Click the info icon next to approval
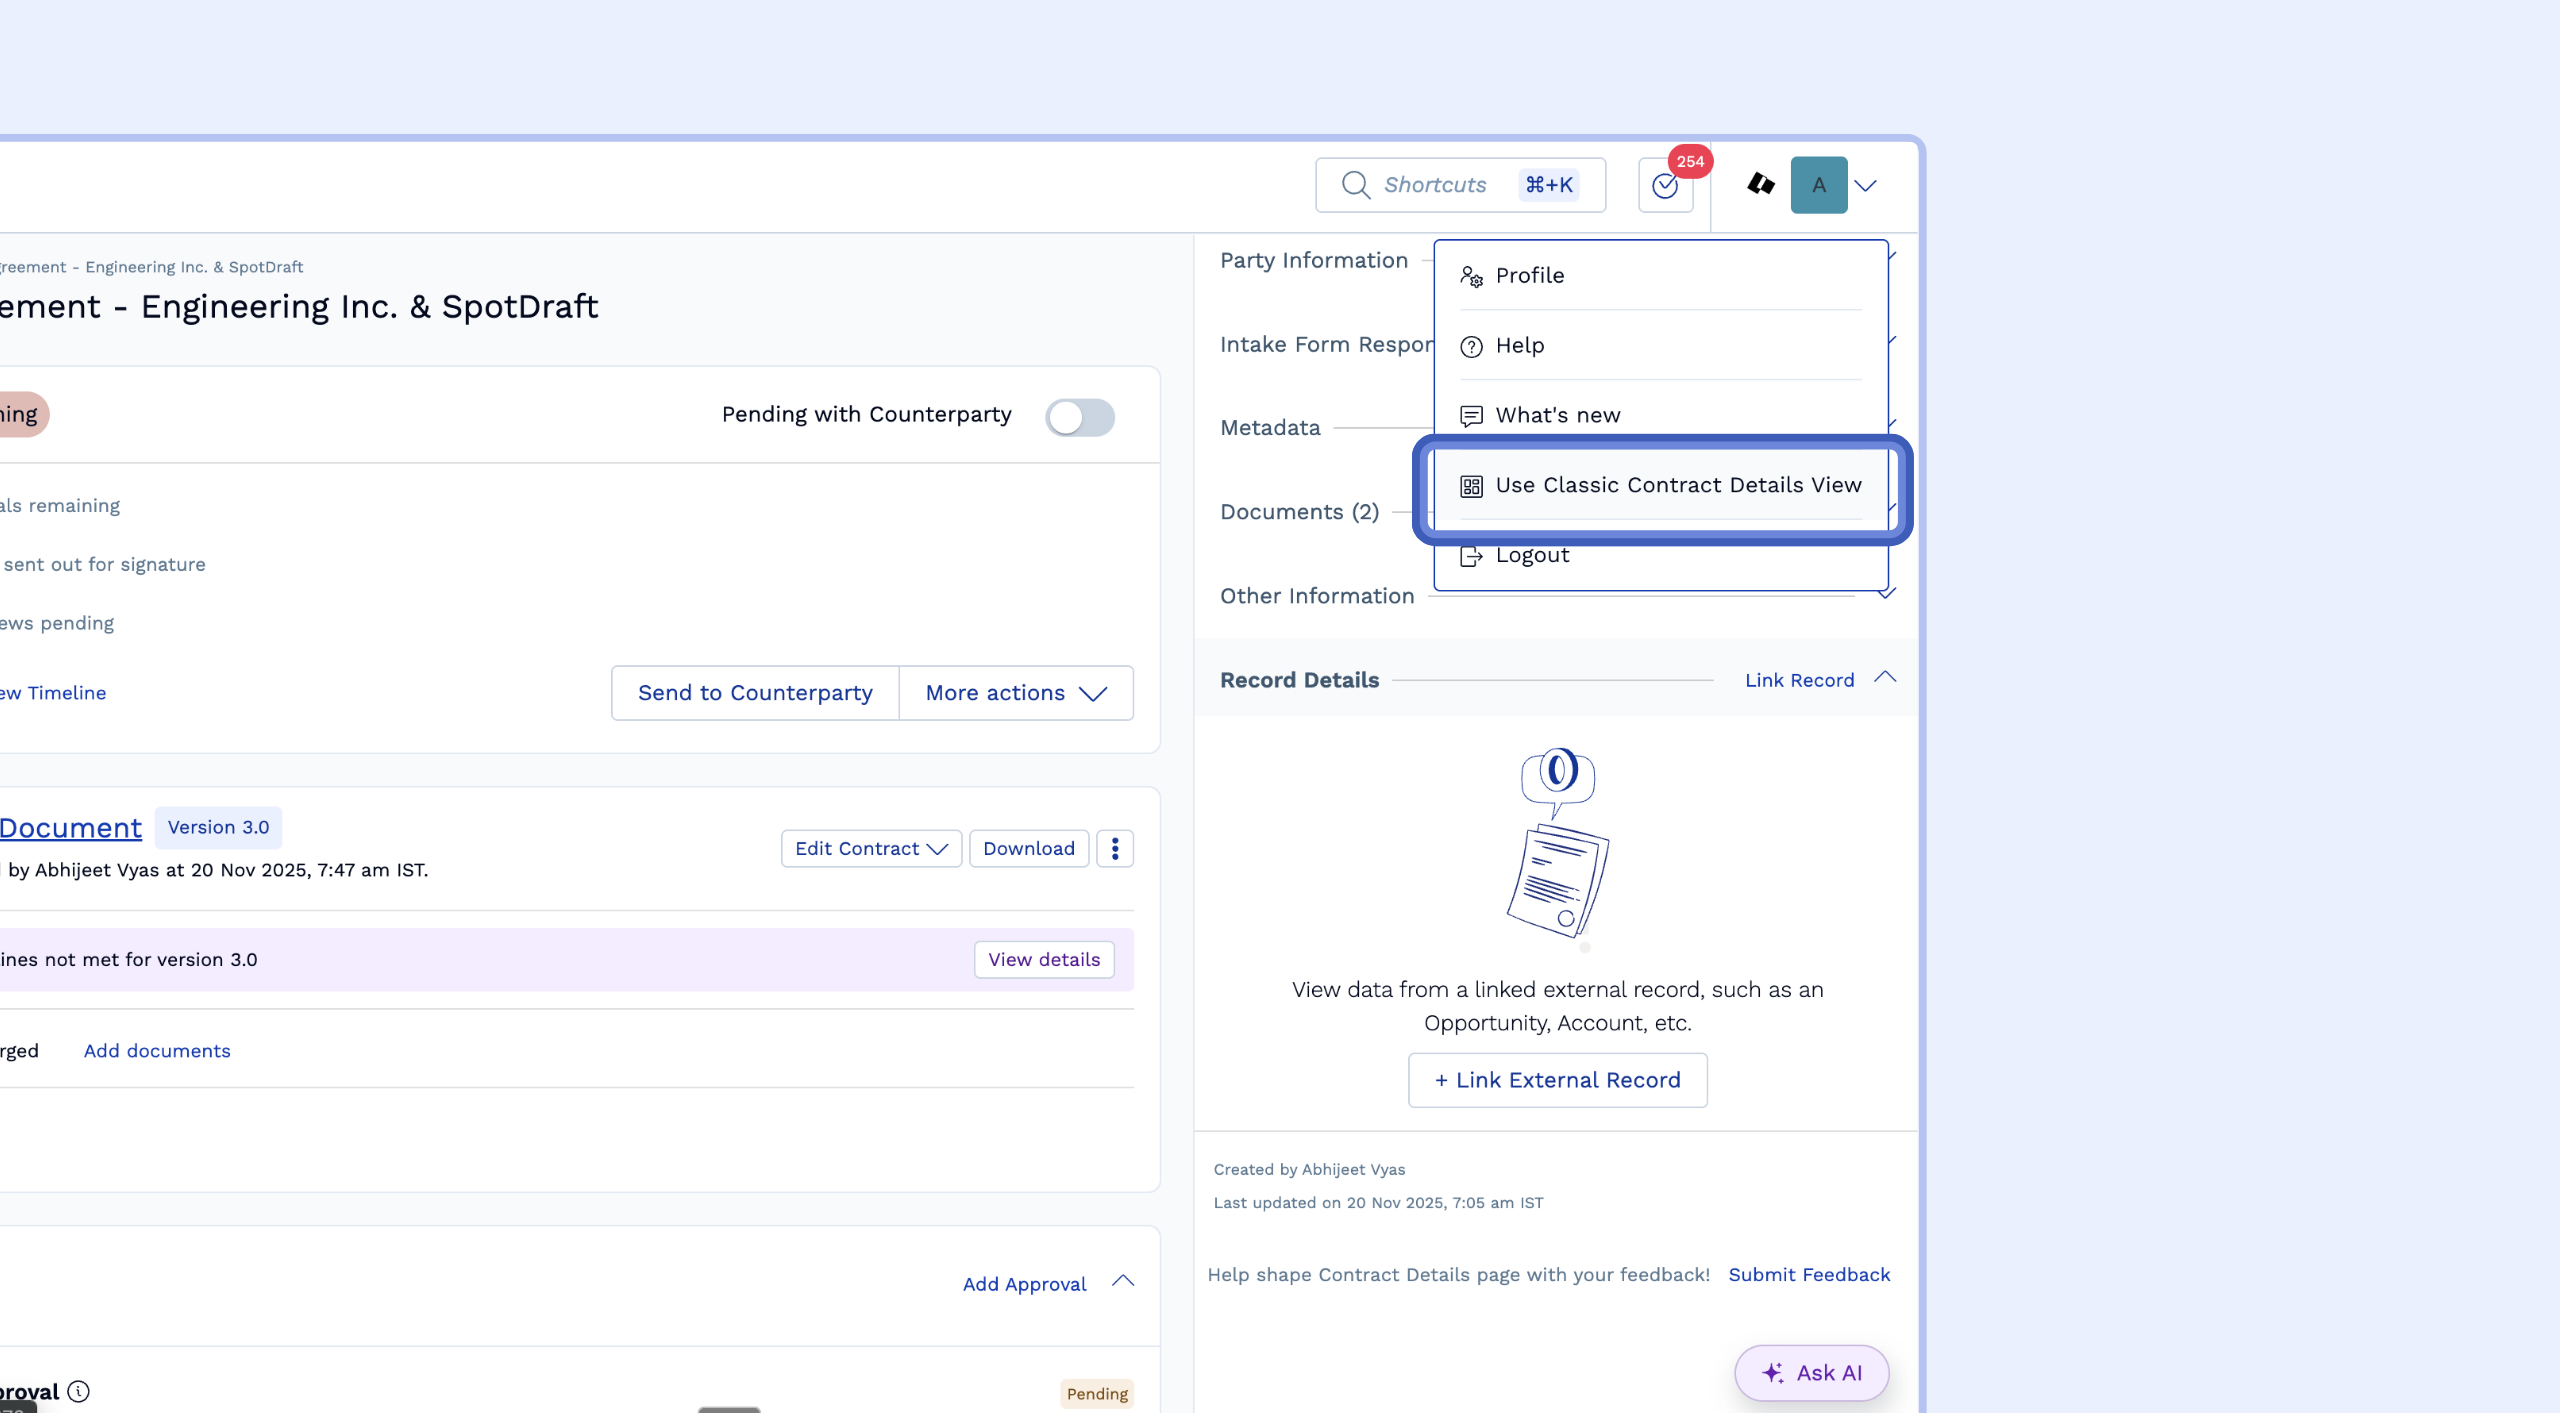 tap(79, 1391)
